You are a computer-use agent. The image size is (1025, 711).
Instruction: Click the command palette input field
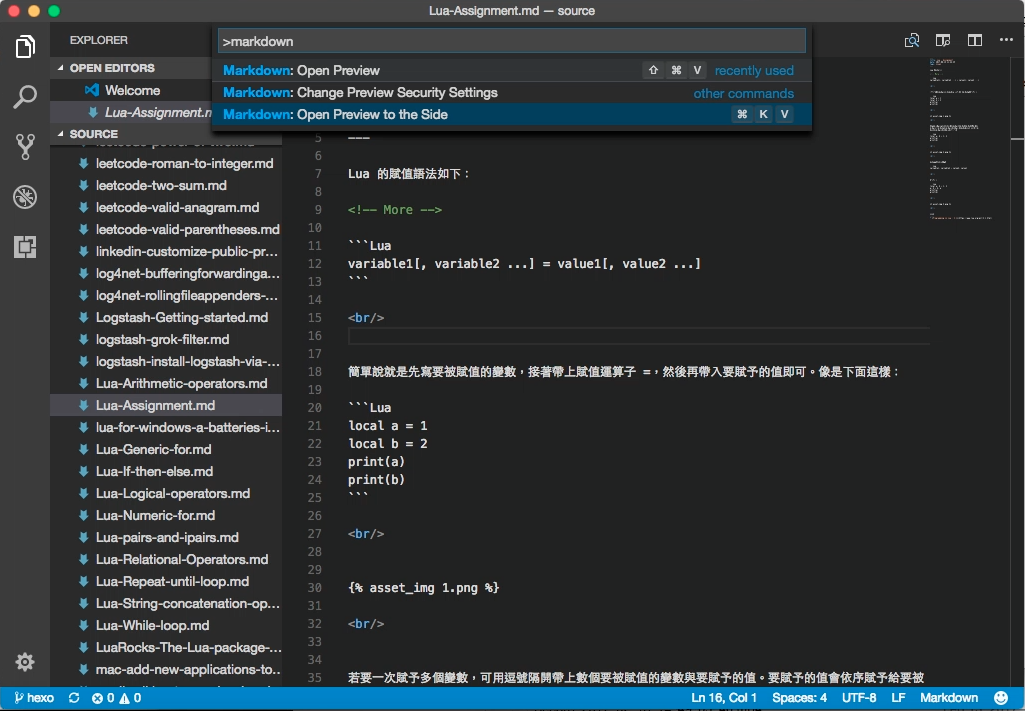[x=512, y=41]
